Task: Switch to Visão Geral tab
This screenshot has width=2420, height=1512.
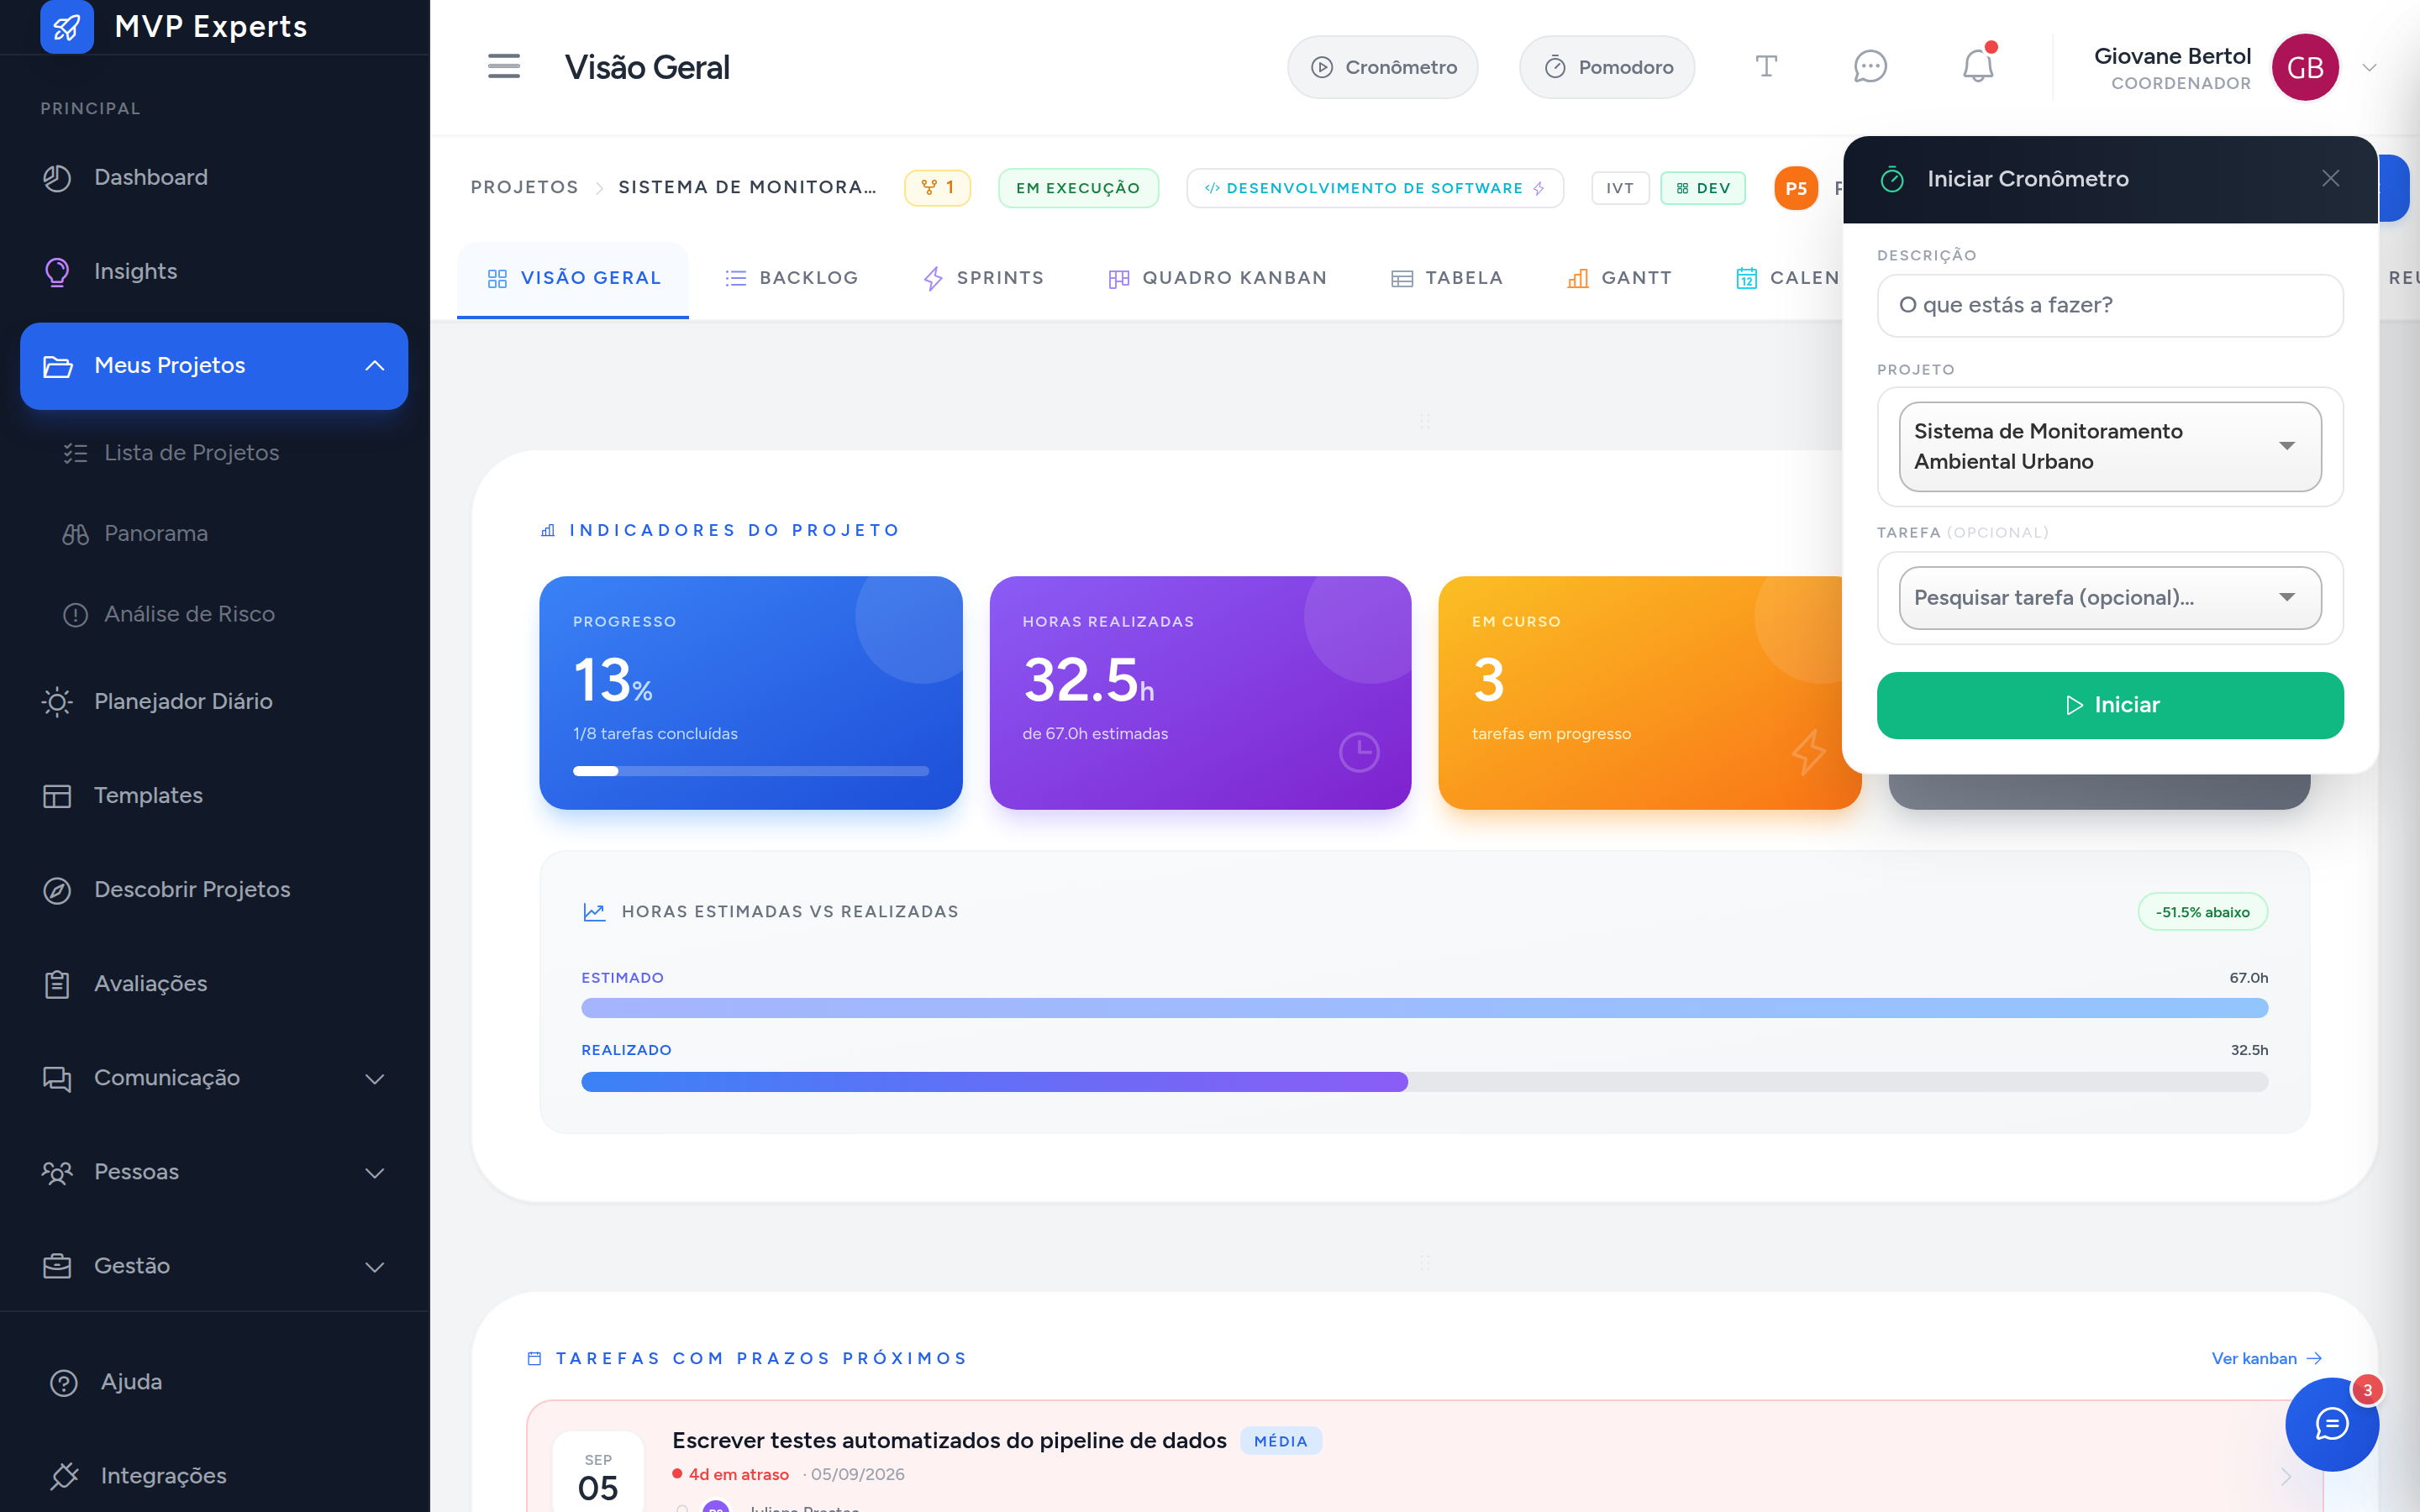Action: 573,278
